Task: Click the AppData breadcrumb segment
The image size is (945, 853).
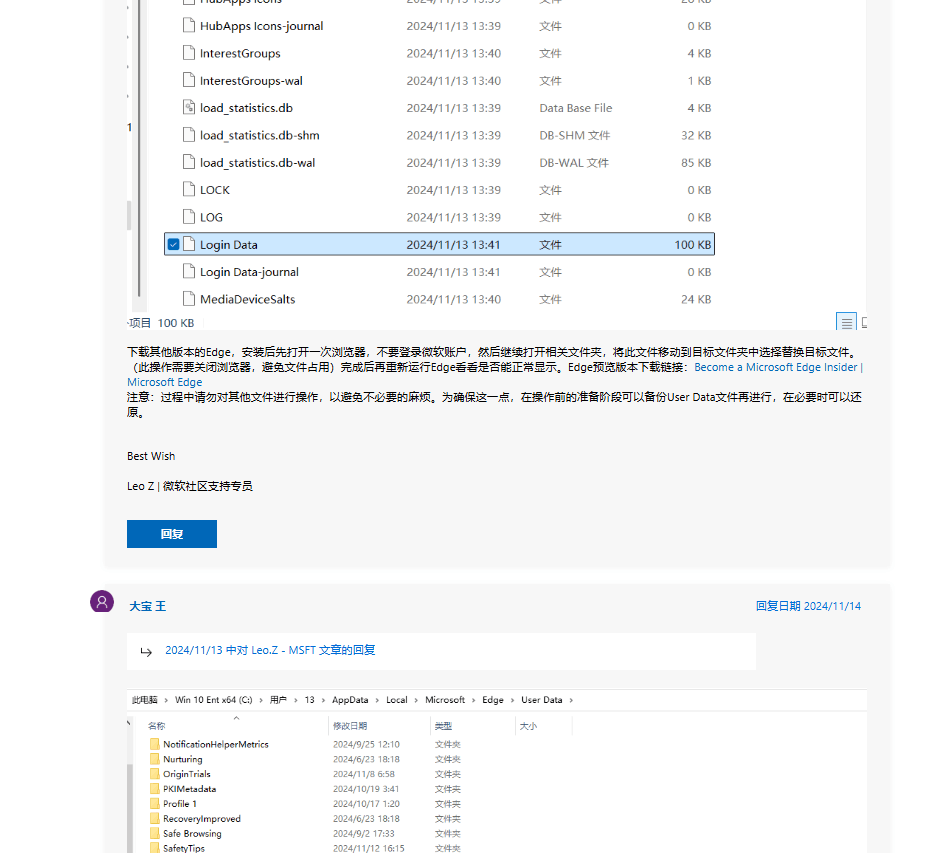Action: point(350,700)
